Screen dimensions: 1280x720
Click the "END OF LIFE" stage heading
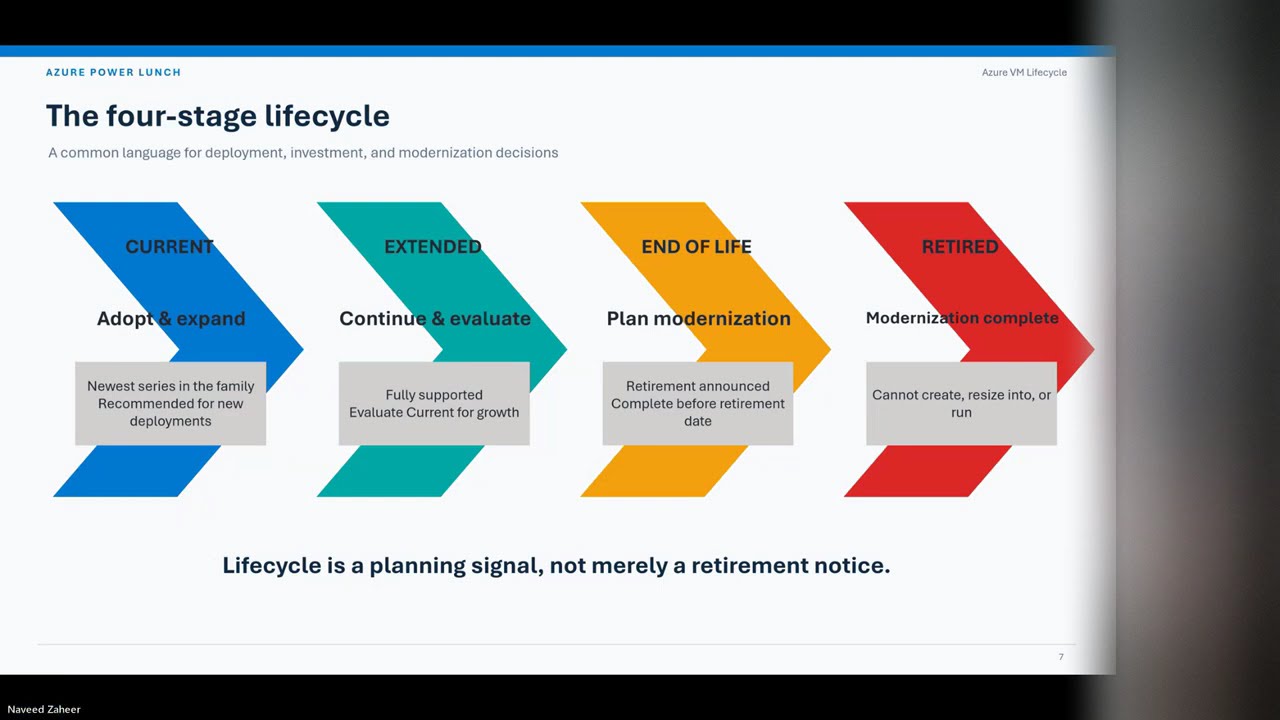pos(696,246)
